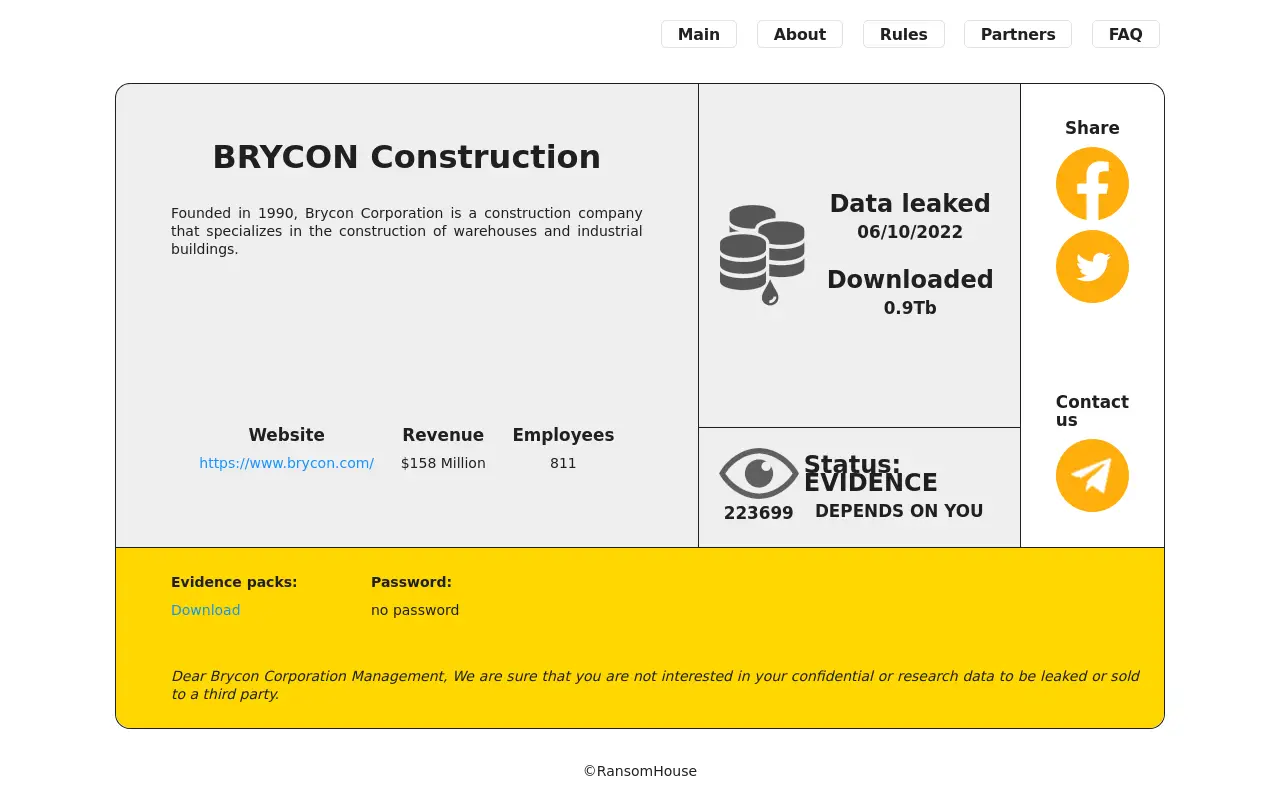This screenshot has height=798, width=1280.
Task: Open the Telegram contact icon
Action: (x=1092, y=476)
